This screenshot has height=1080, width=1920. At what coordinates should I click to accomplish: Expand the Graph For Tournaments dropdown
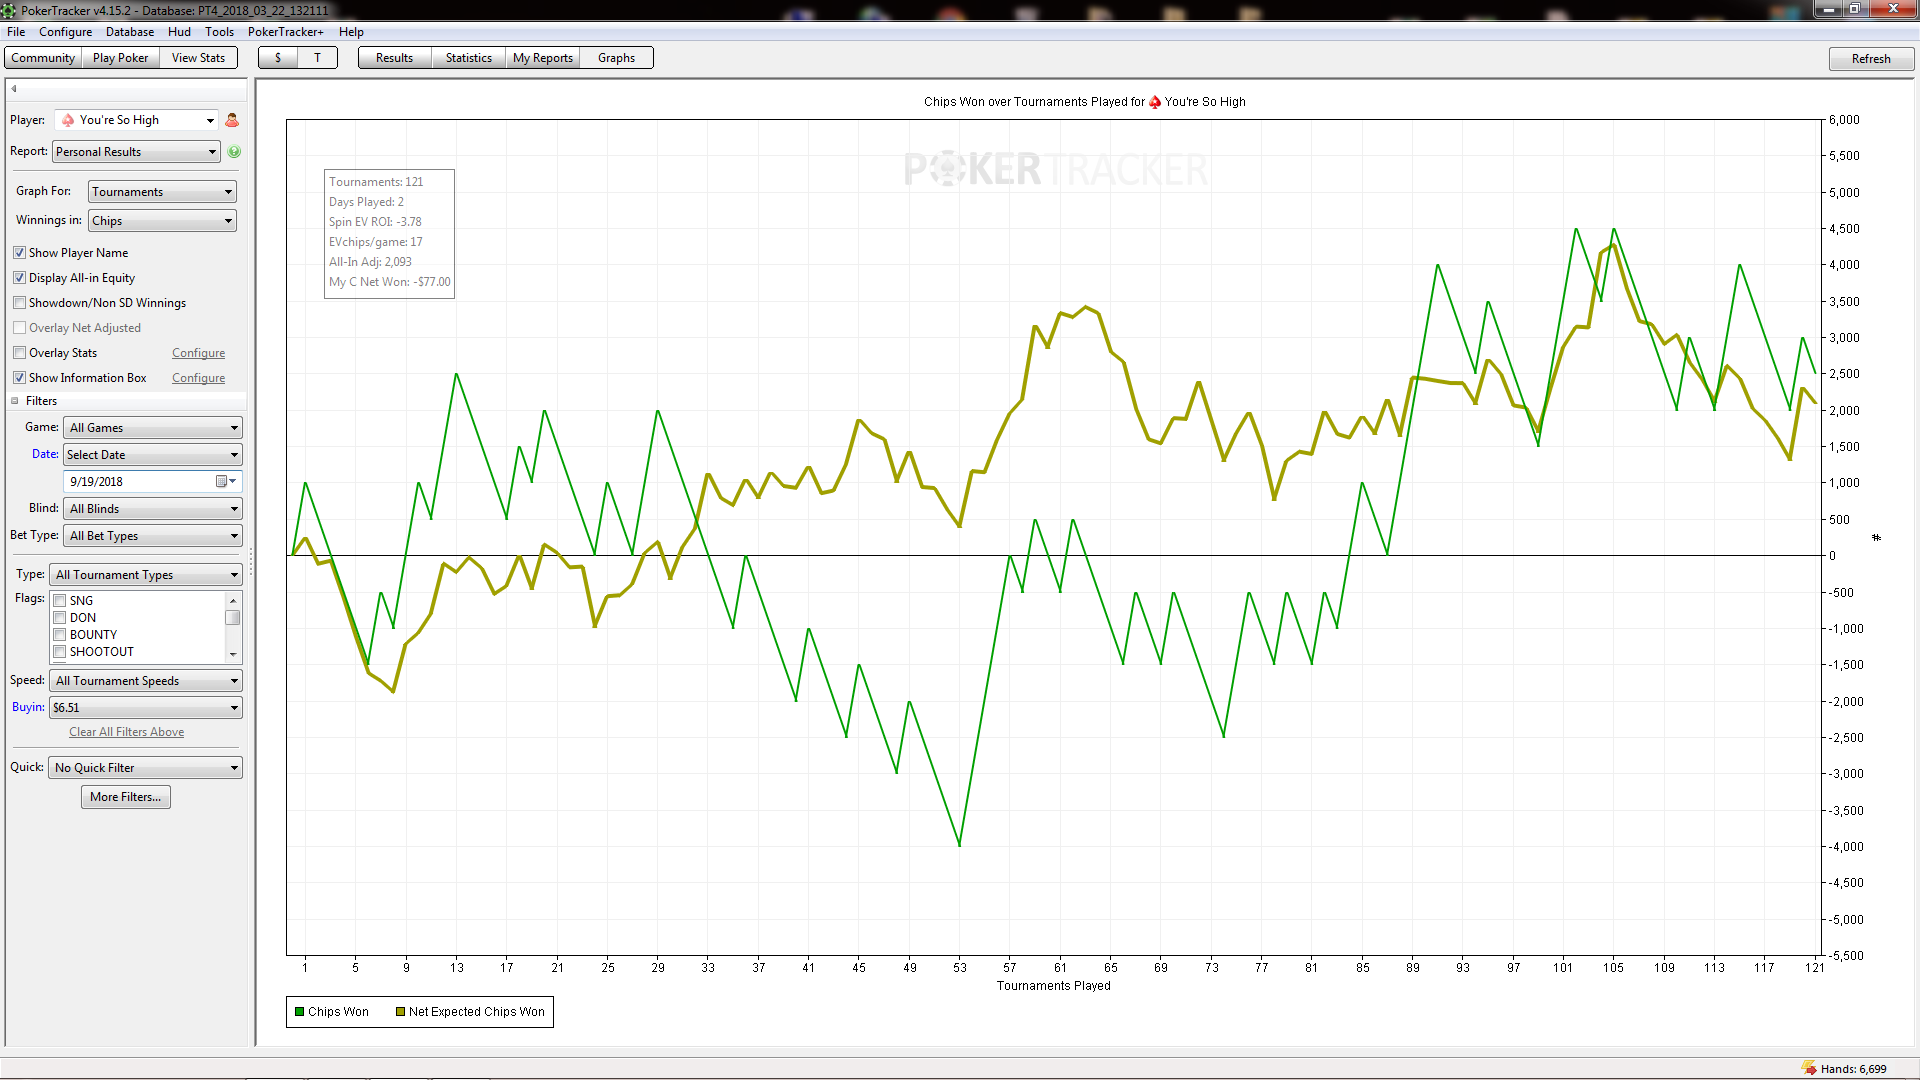click(162, 192)
